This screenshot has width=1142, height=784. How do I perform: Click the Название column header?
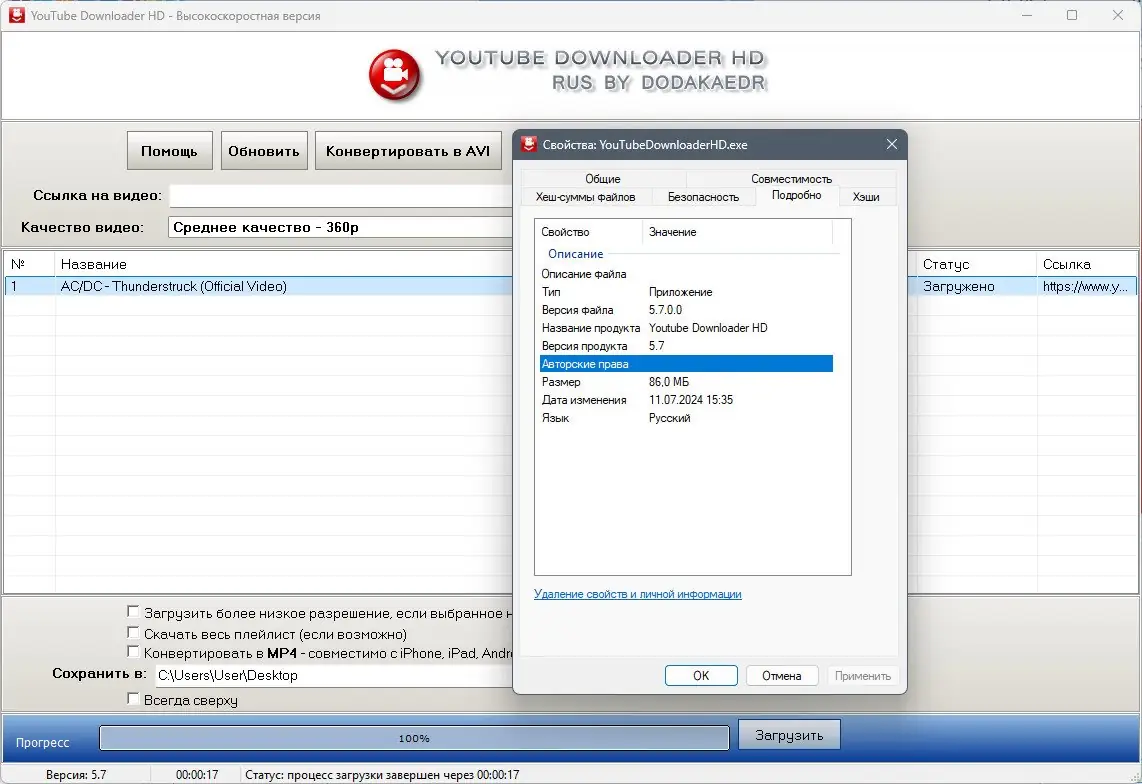tap(283, 264)
